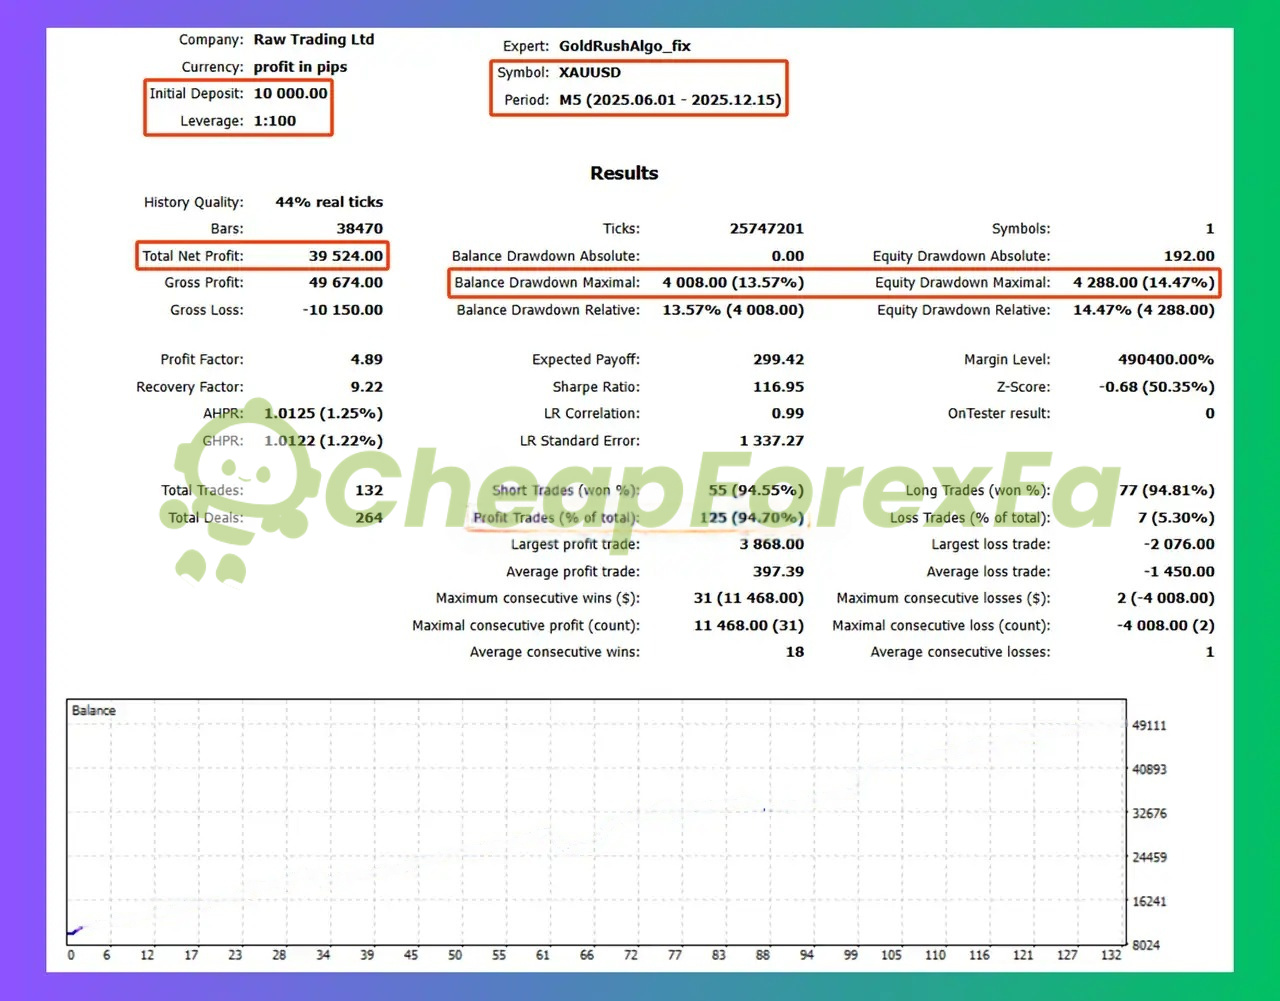
Task: Select the OnTester result value 0
Action: 1210,414
